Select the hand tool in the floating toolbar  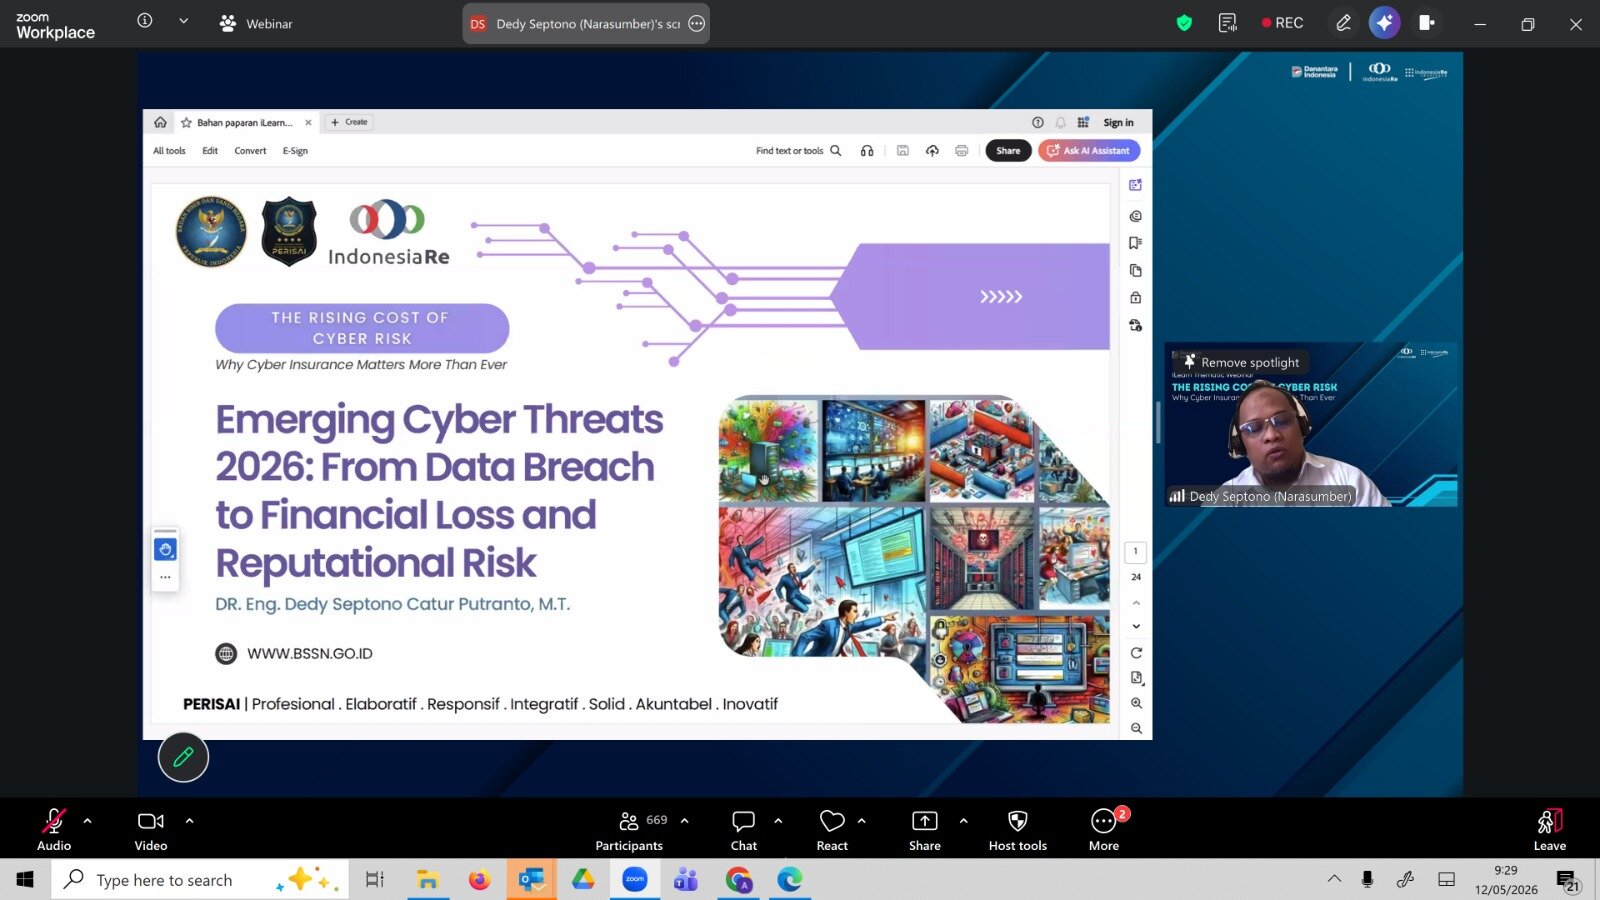pos(165,549)
